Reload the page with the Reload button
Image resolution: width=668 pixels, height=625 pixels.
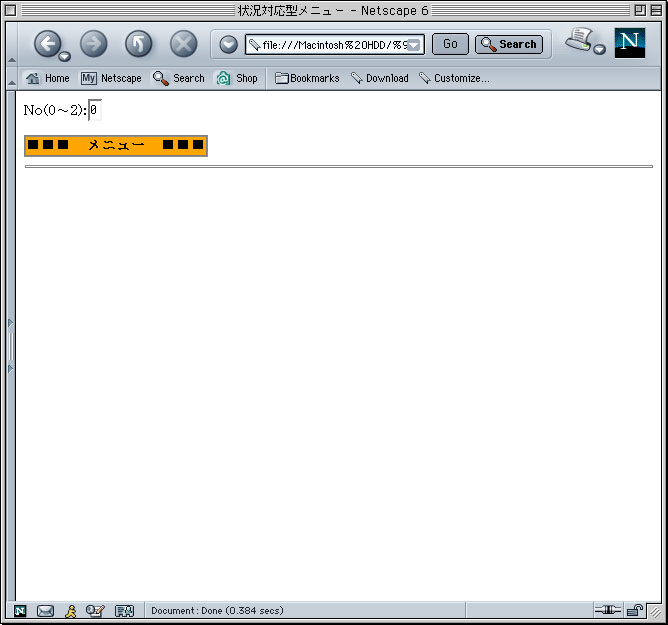[x=138, y=43]
